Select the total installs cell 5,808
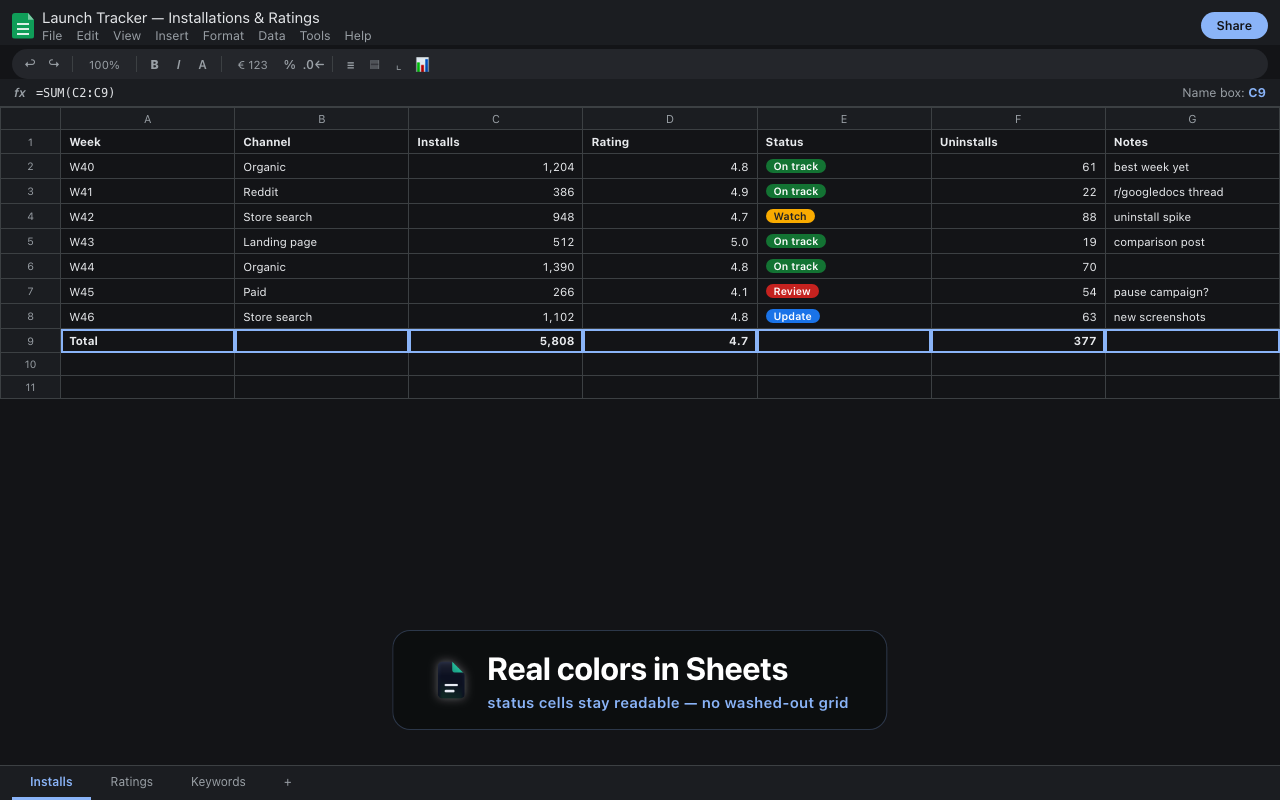 [x=496, y=341]
